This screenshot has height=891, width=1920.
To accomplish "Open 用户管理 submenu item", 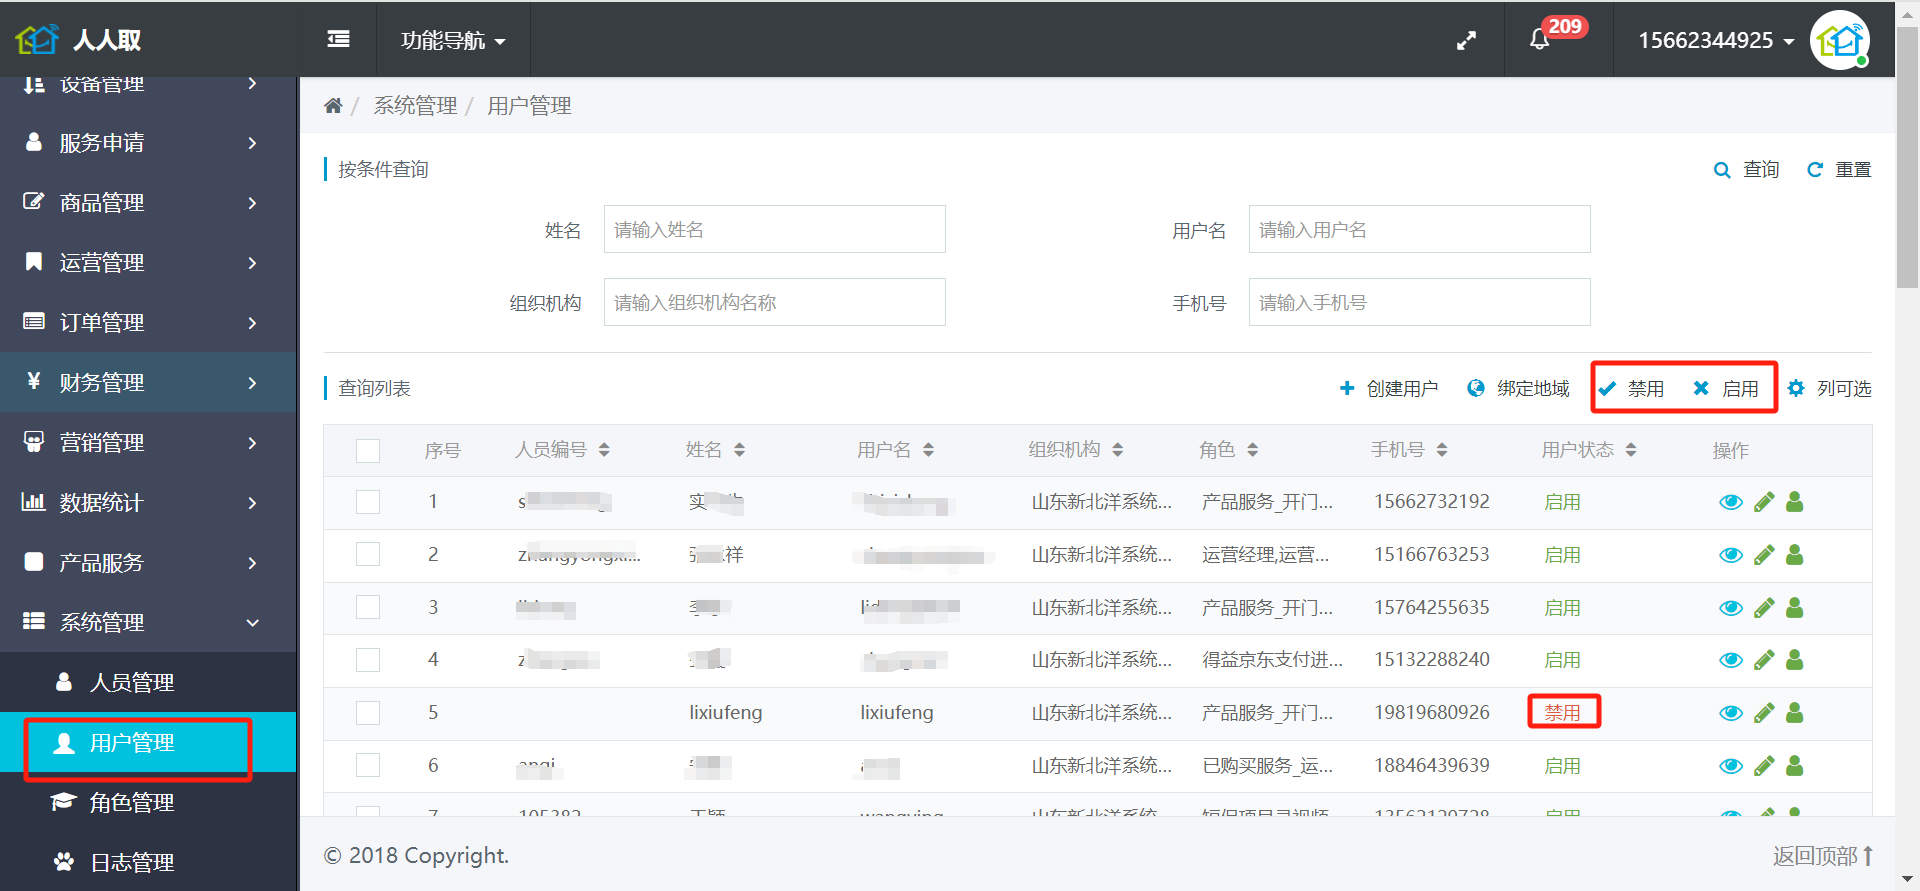I will (x=148, y=742).
